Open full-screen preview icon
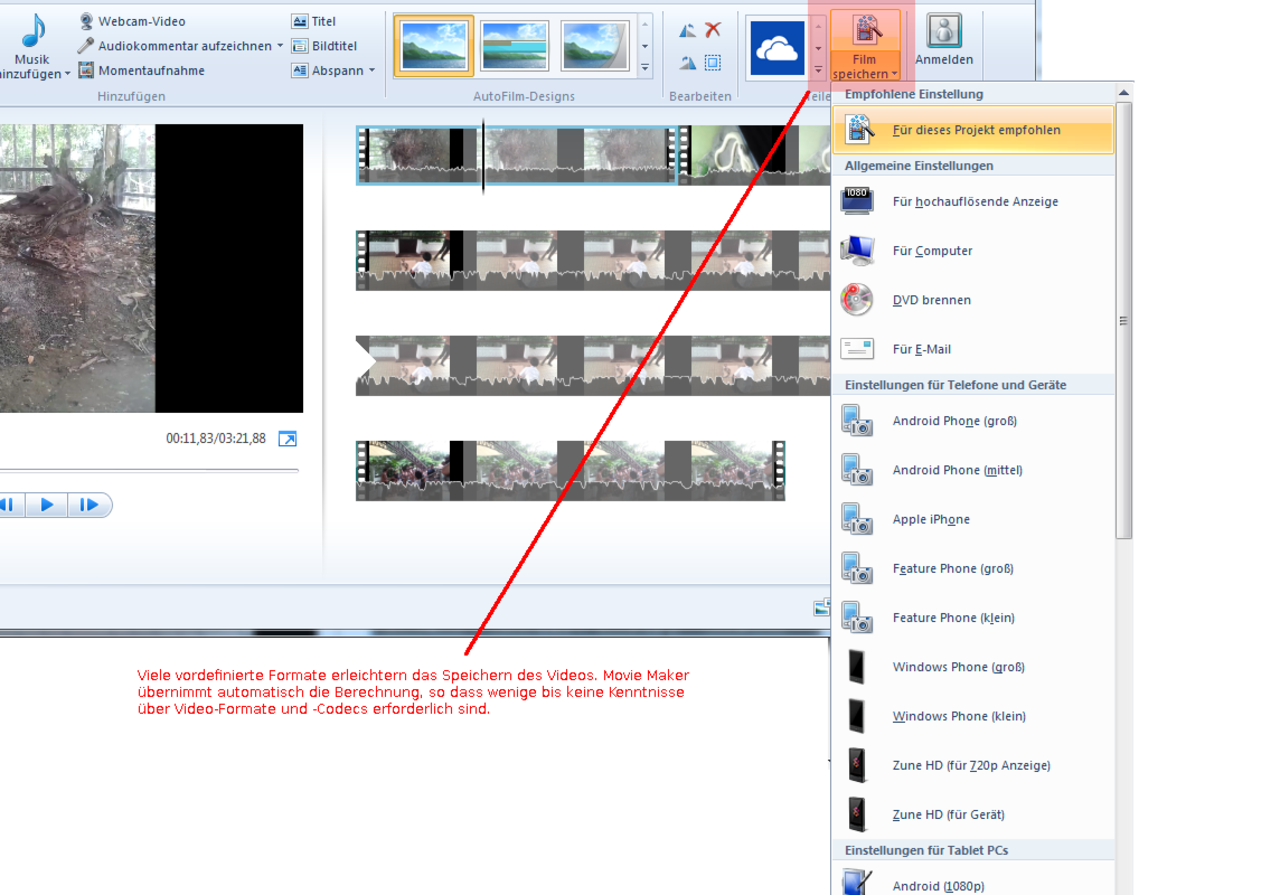The height and width of the screenshot is (895, 1280). (287, 439)
